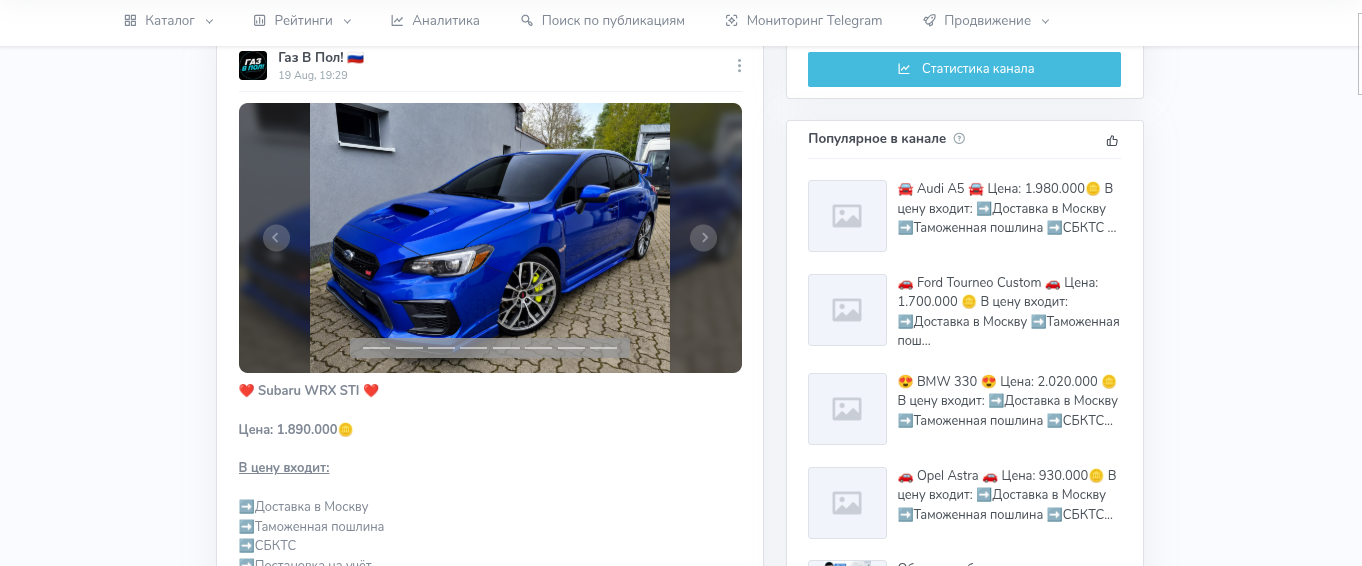The image size is (1362, 566).
Task: Show previous photo in carousel
Action: click(276, 237)
